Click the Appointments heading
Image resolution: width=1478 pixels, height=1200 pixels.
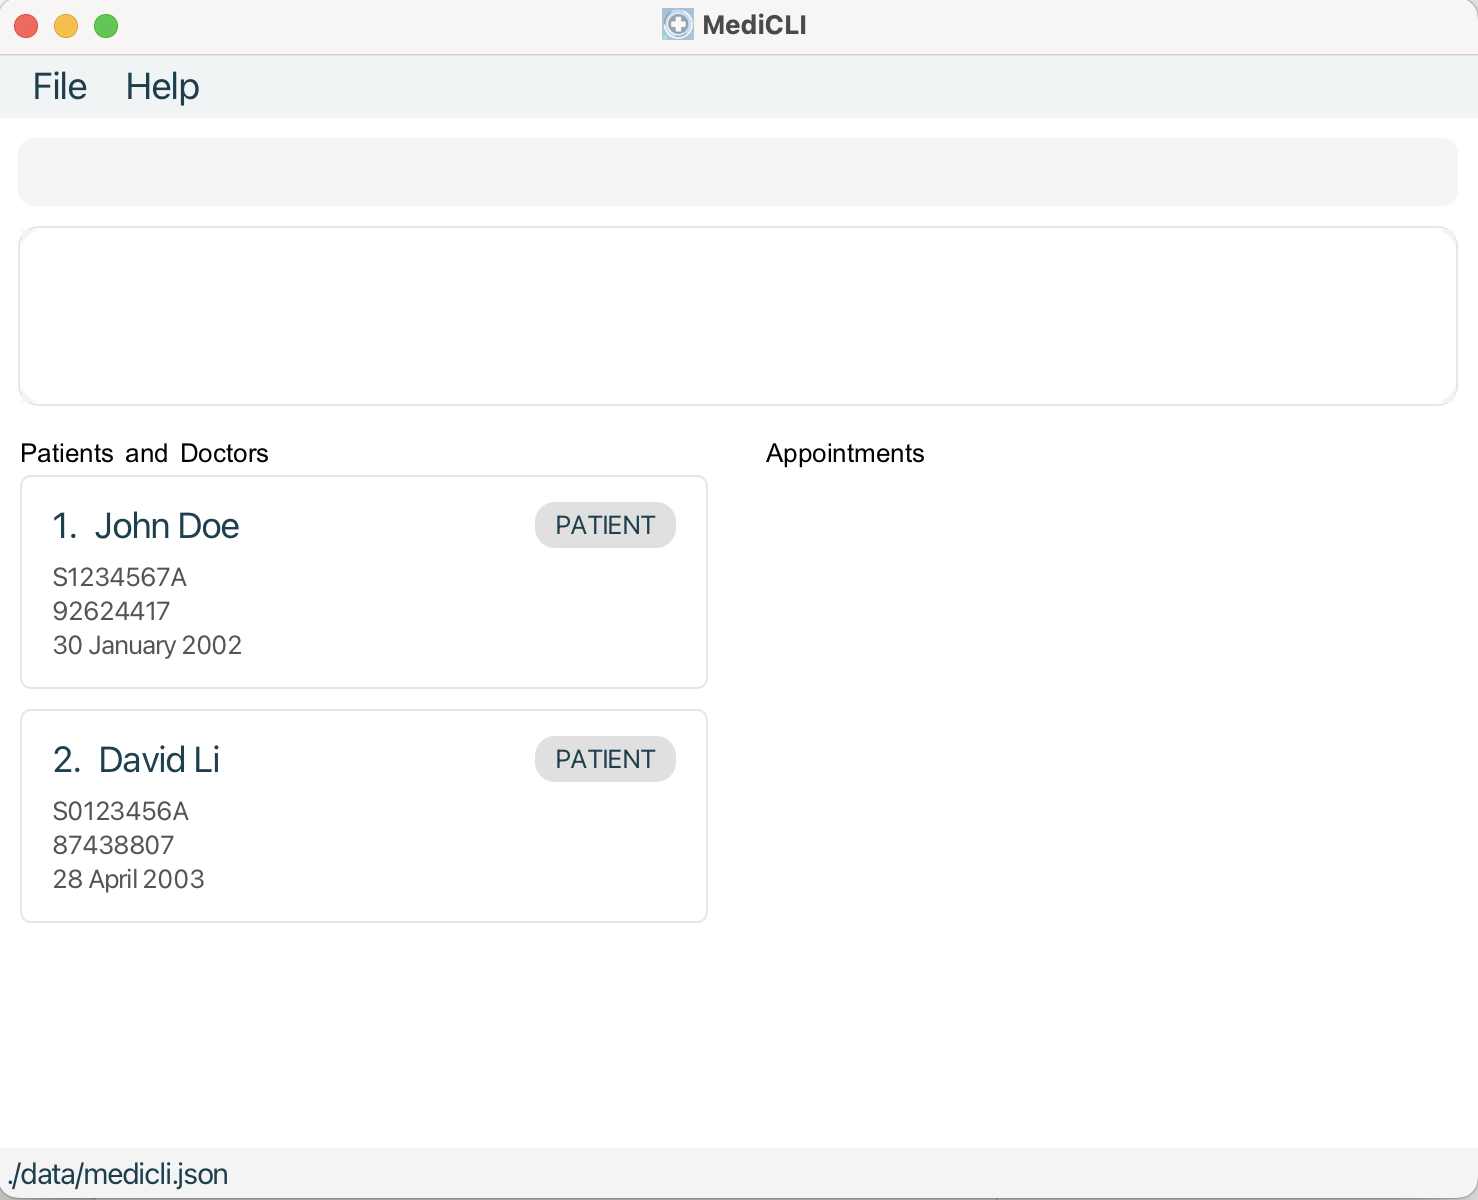[845, 453]
